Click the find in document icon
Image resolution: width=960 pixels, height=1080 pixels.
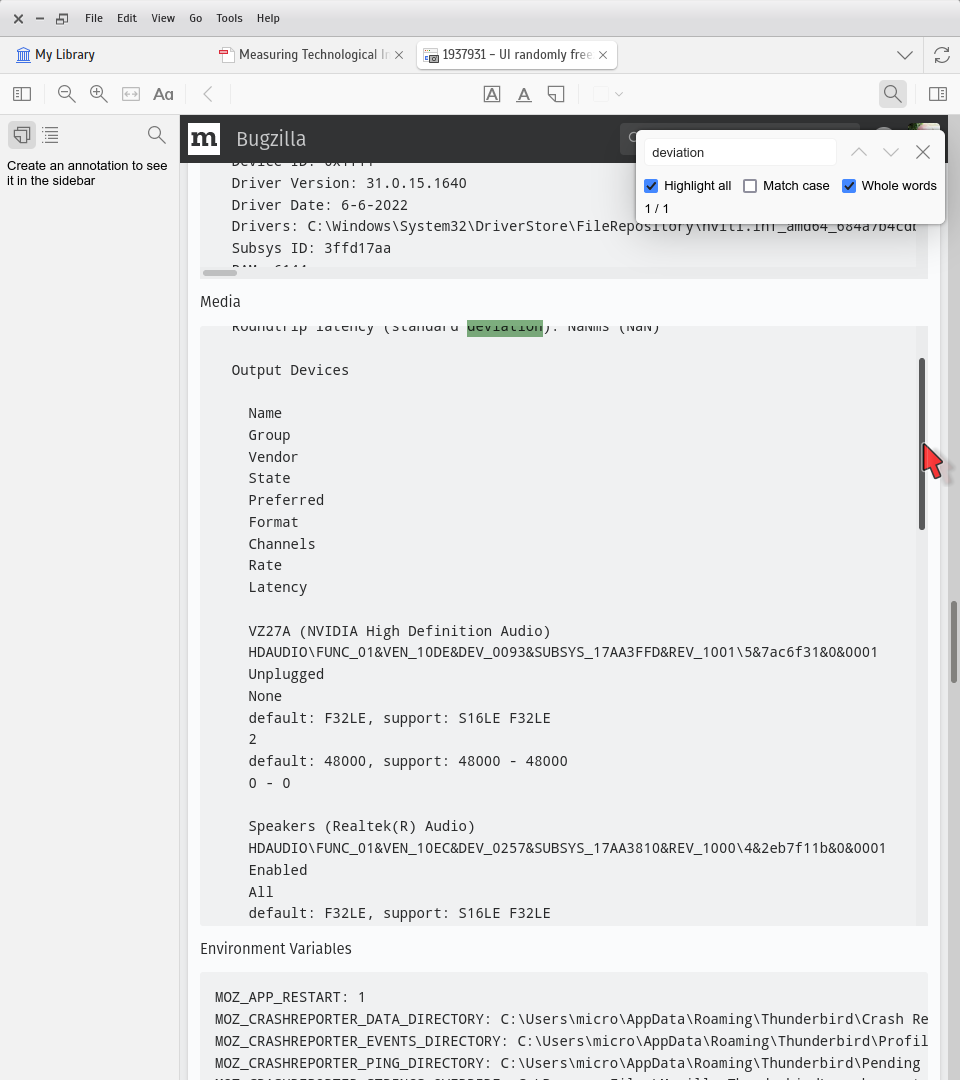pos(893,94)
